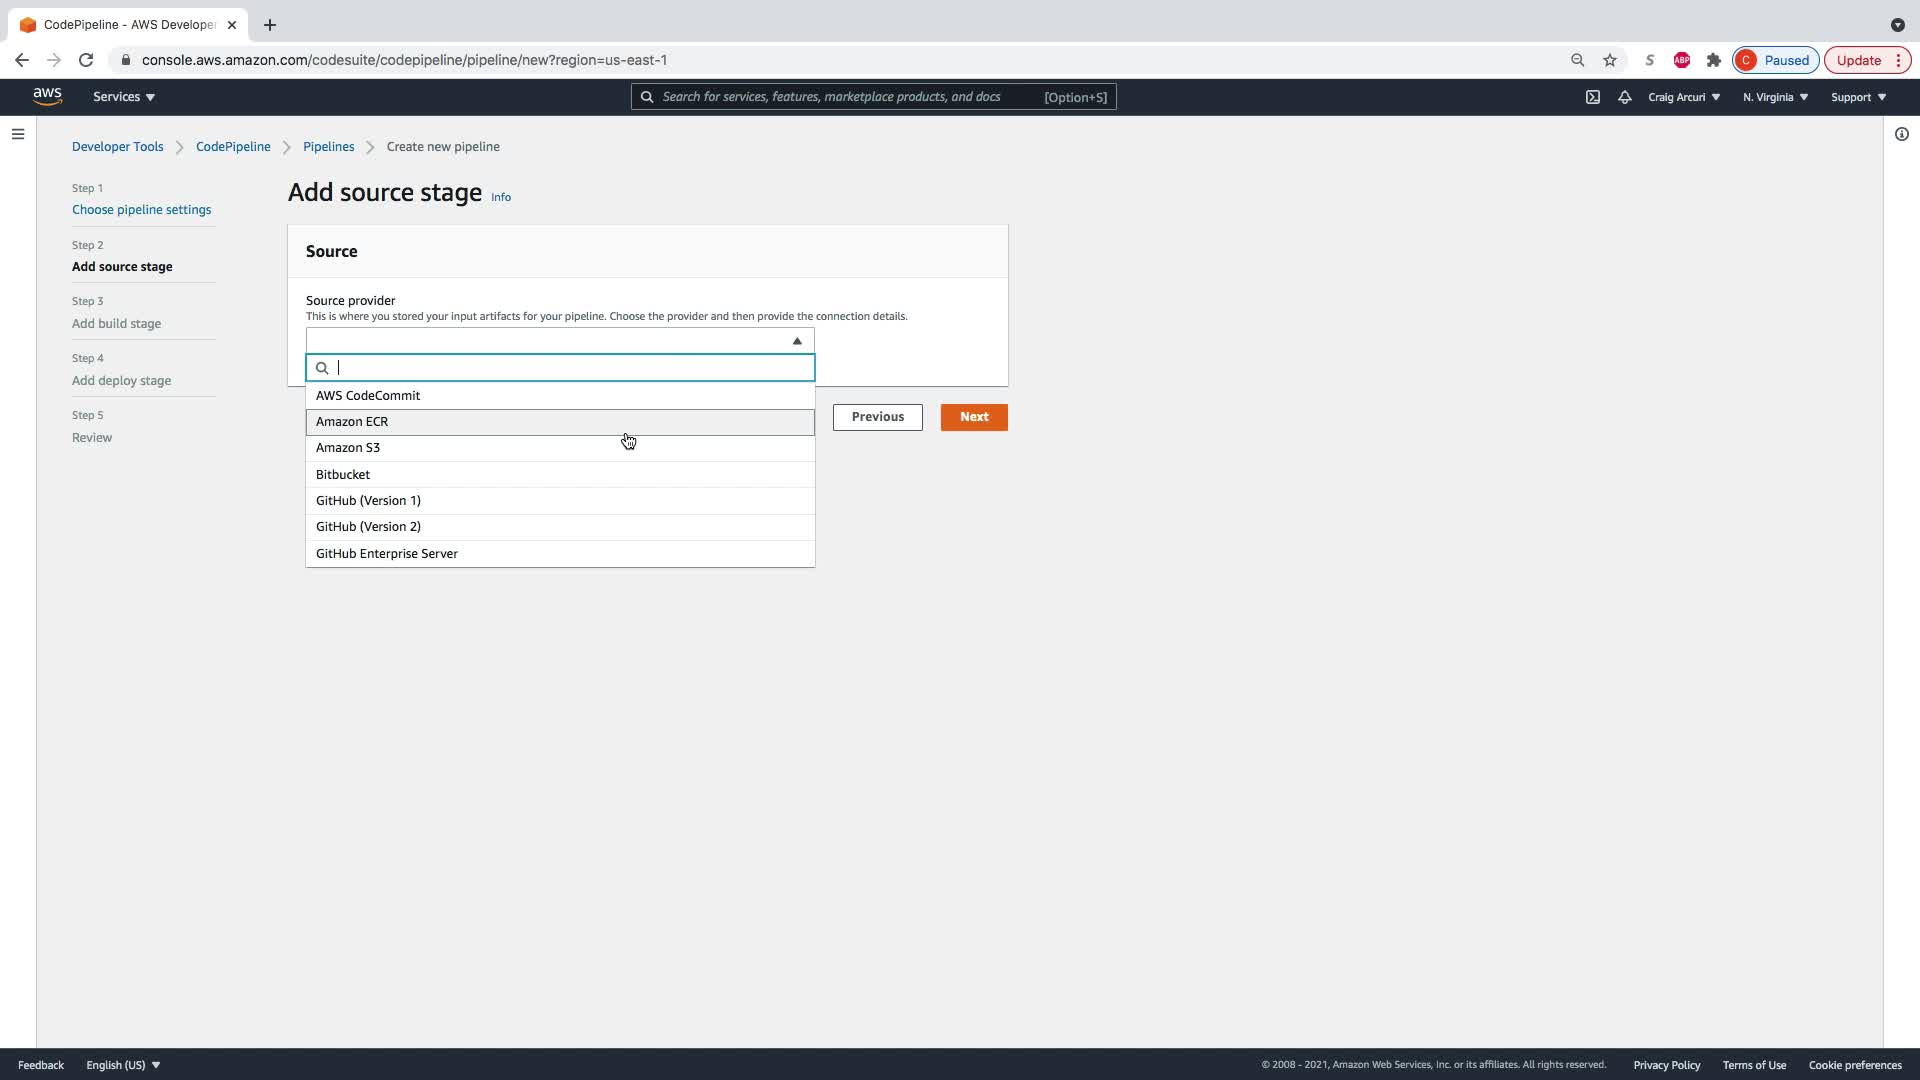The height and width of the screenshot is (1080, 1920).
Task: Choose GitHub (Version 2) option
Action: (368, 526)
